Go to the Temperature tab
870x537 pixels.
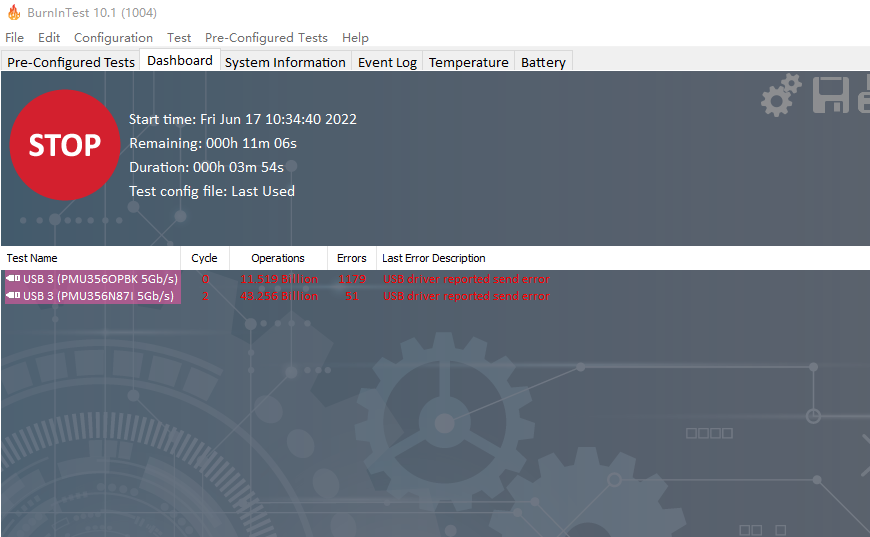coord(468,62)
